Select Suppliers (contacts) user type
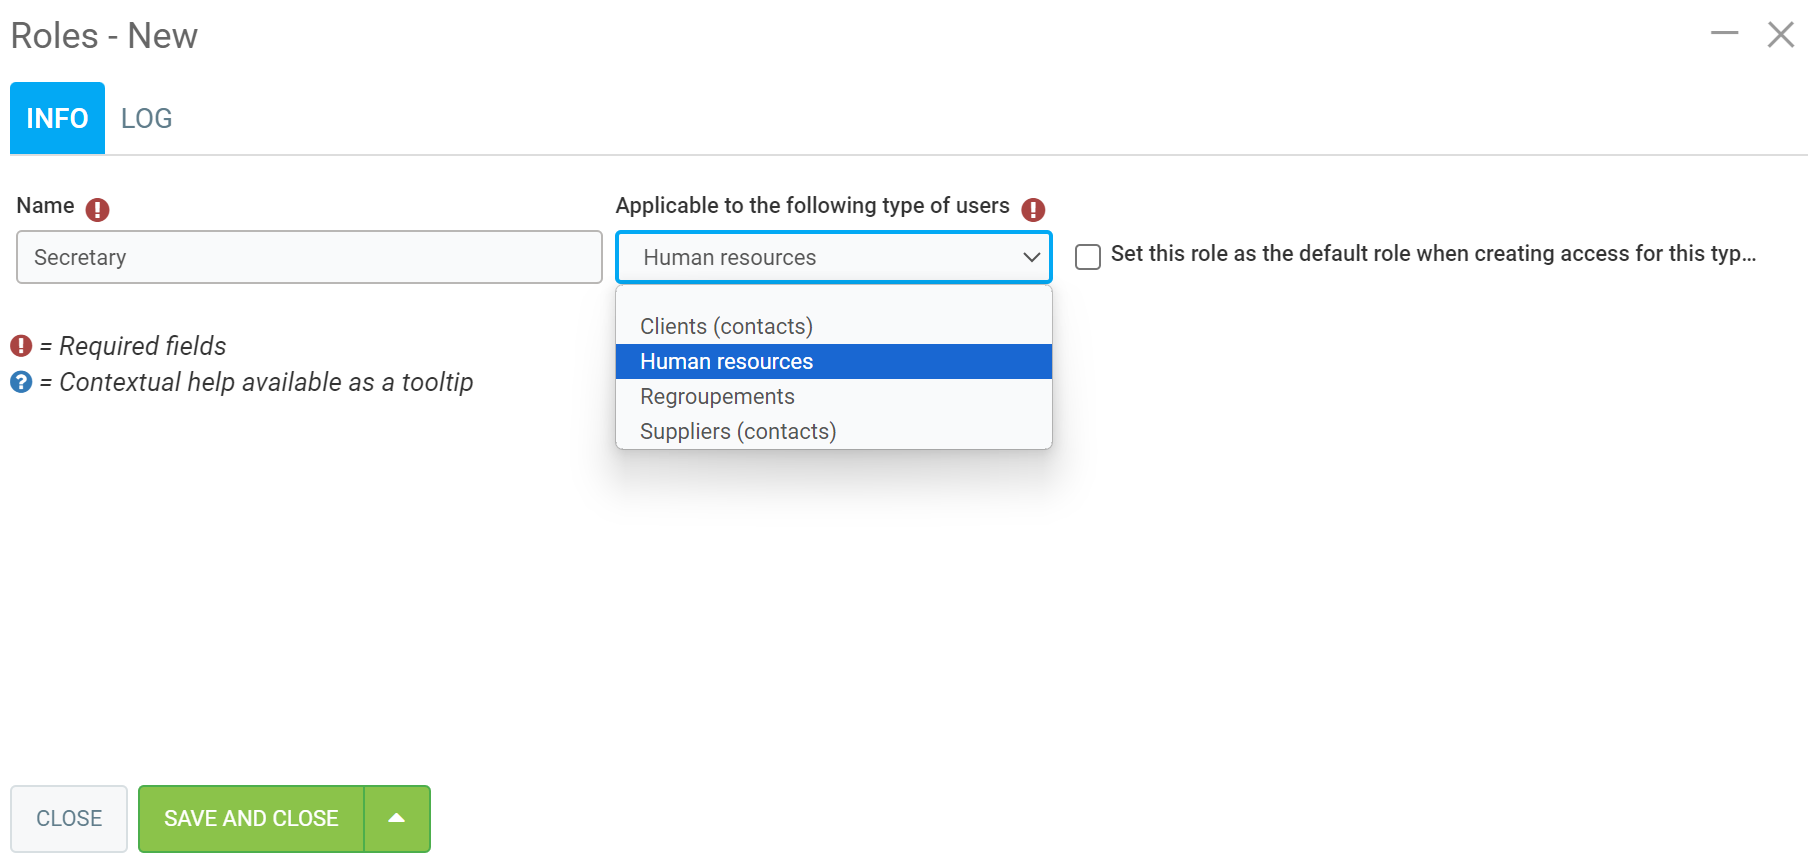This screenshot has height=861, width=1814. point(738,431)
